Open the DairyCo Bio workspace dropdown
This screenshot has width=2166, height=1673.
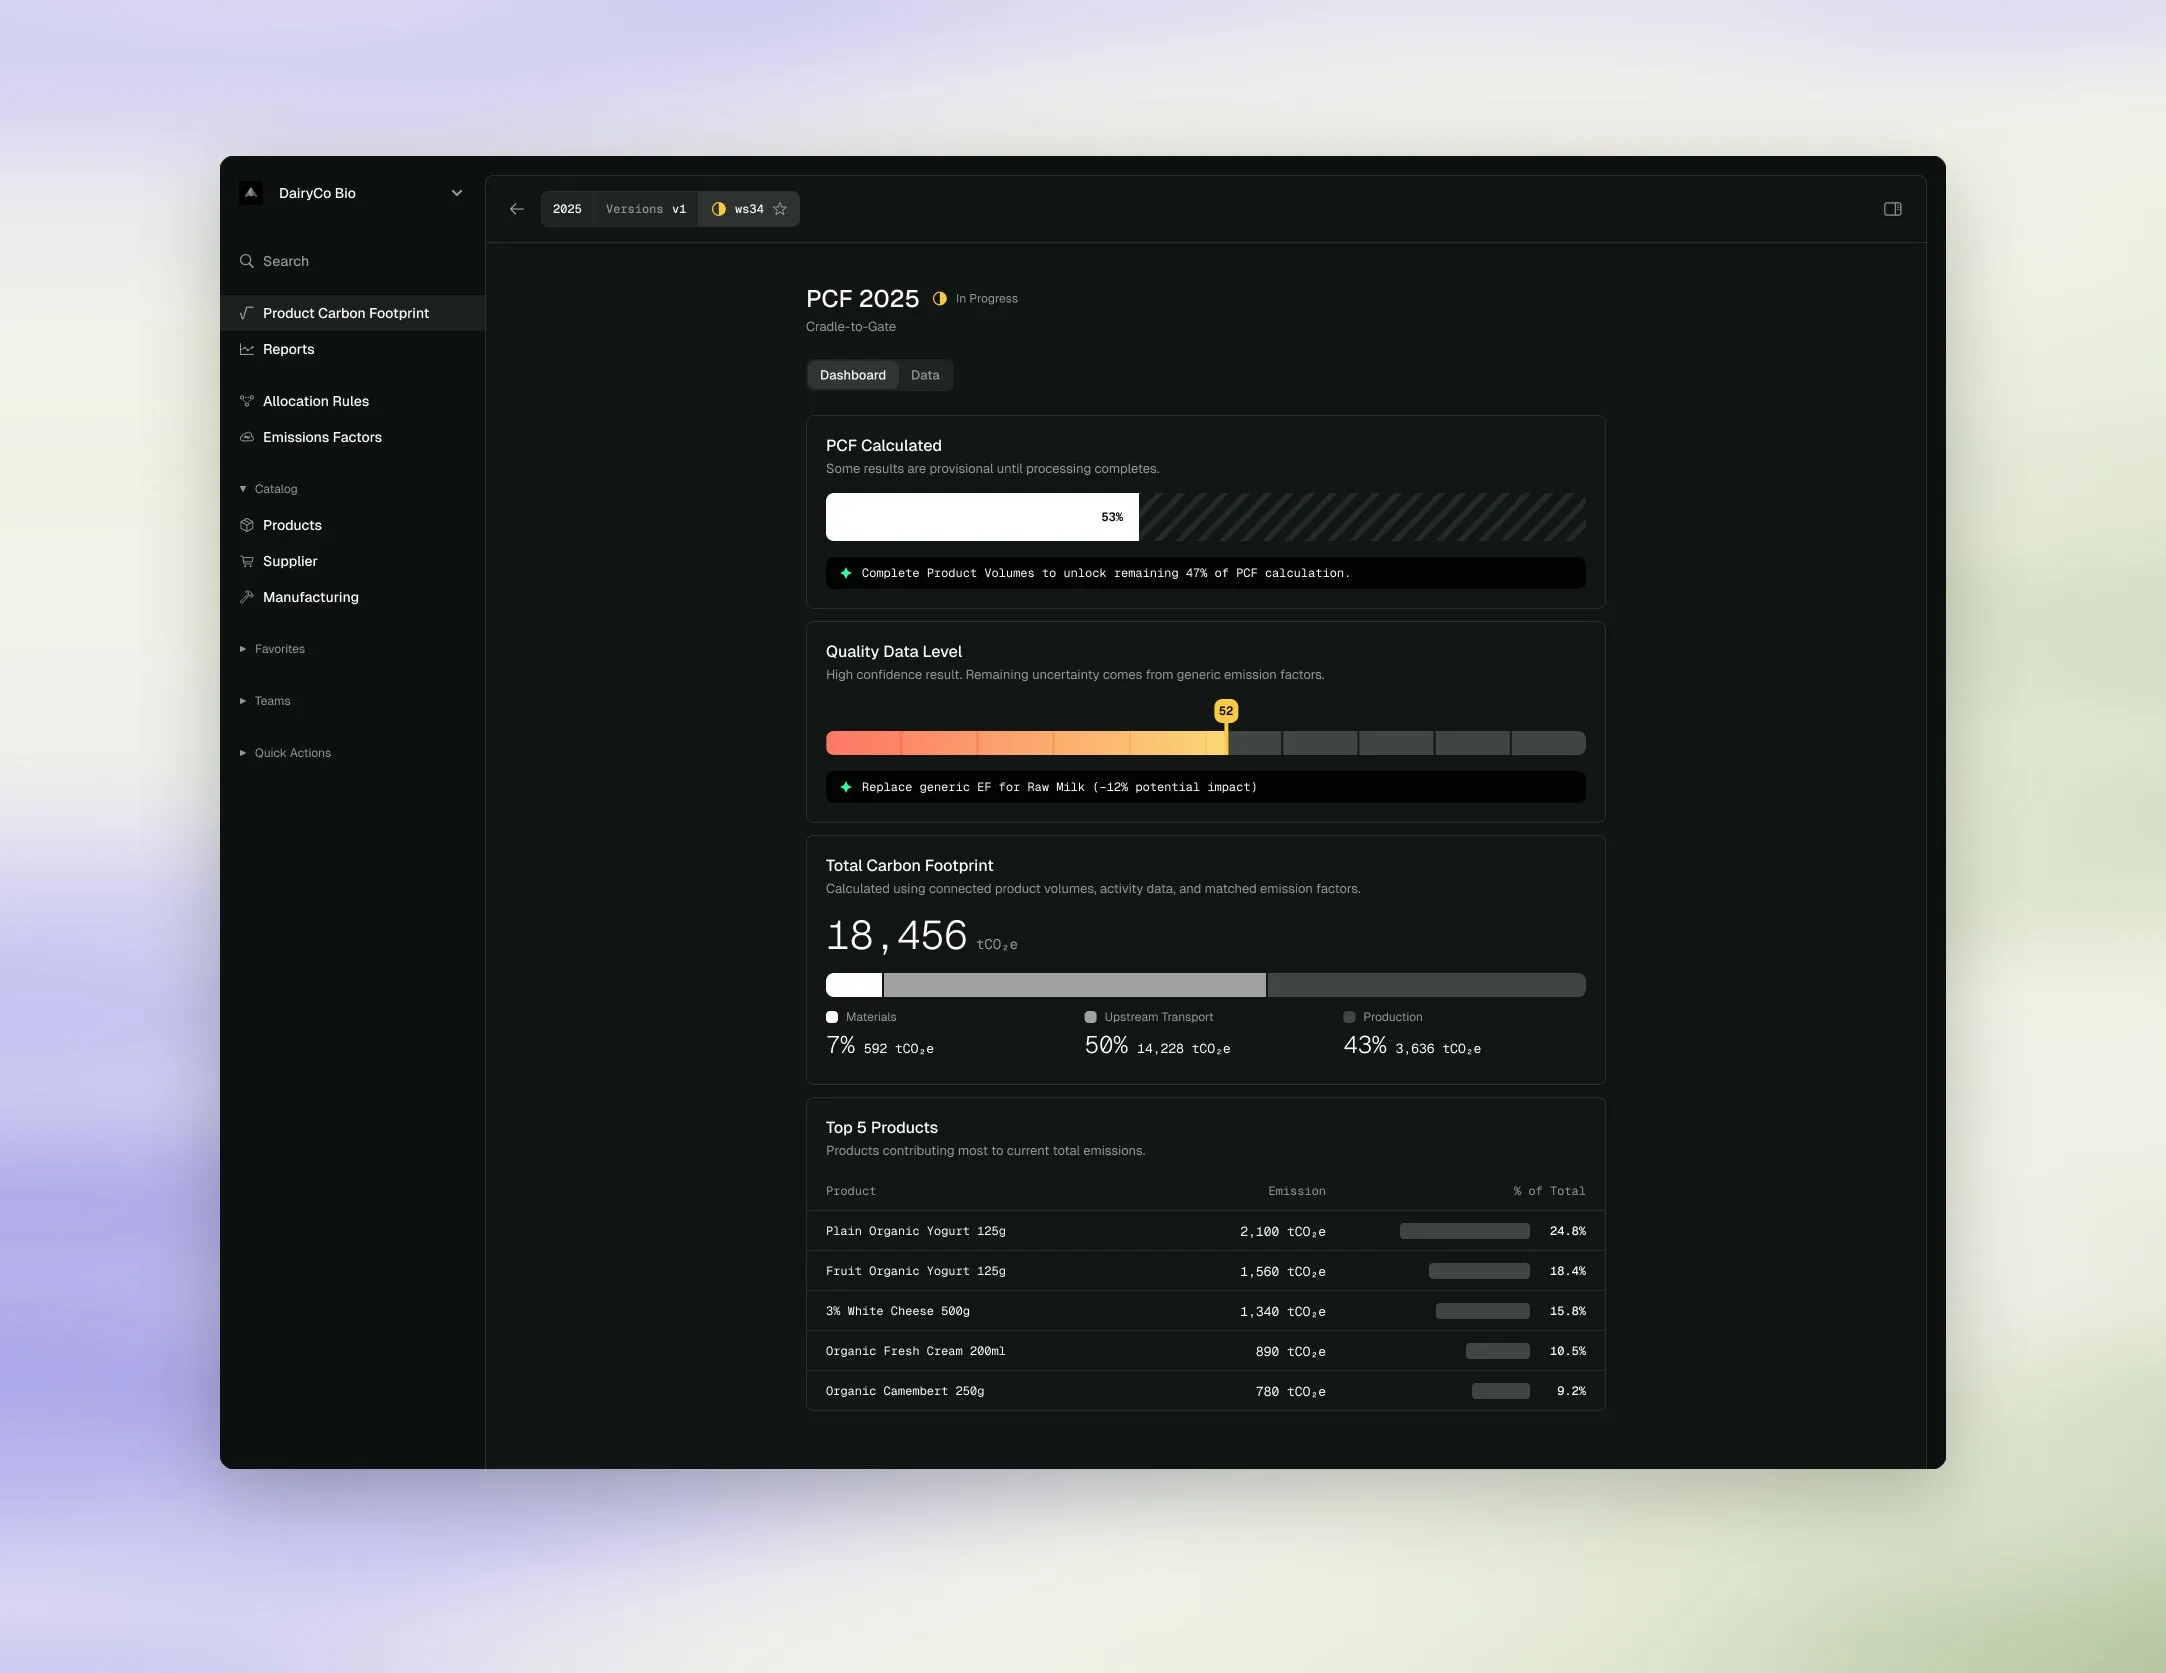[x=457, y=193]
